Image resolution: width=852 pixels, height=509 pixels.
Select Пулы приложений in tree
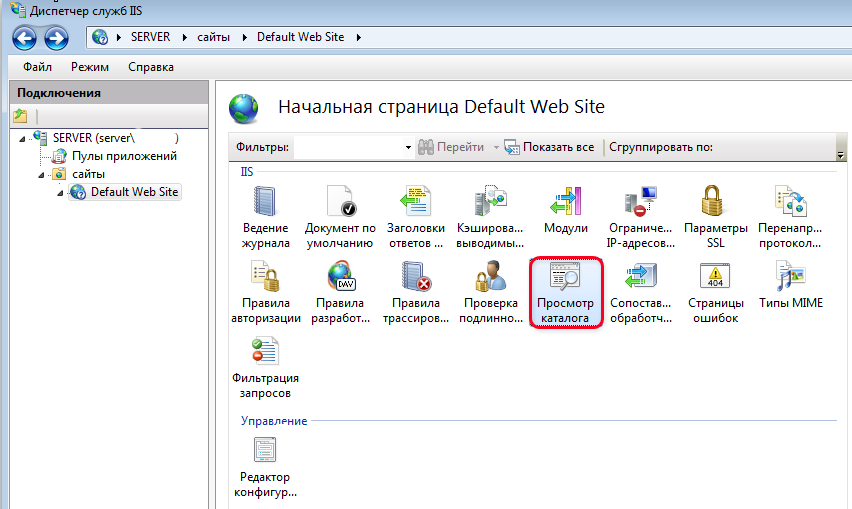point(114,156)
